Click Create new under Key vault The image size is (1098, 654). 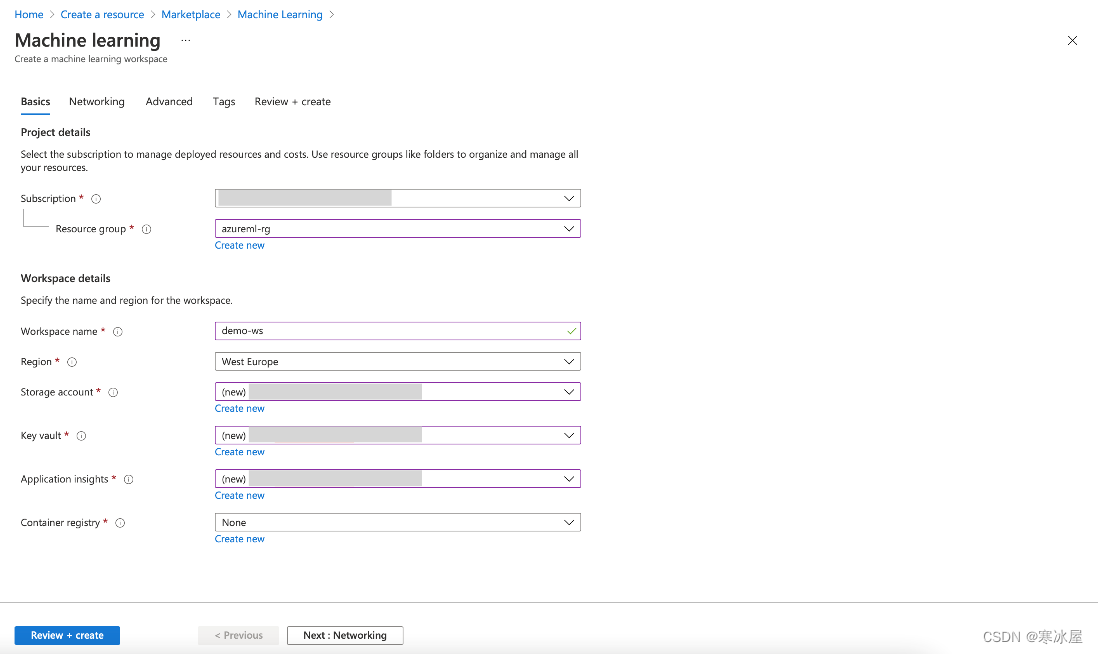click(x=239, y=452)
